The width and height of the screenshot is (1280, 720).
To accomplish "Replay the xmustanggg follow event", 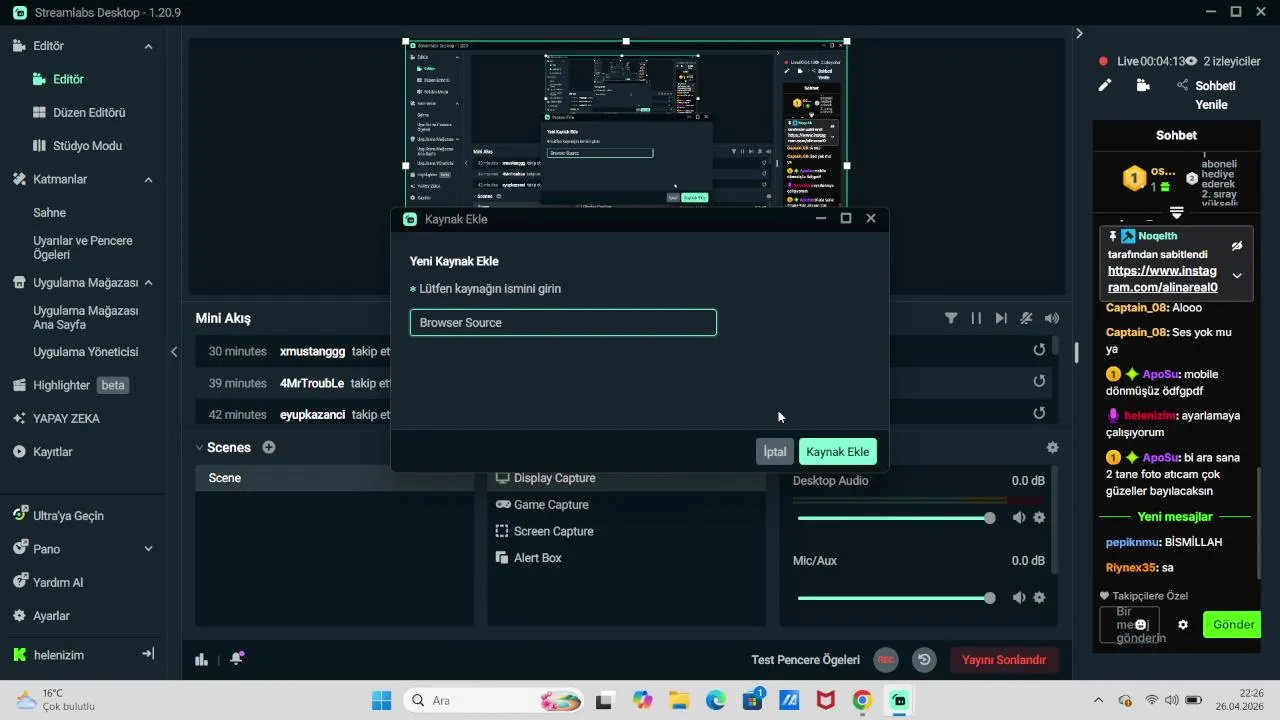I will 1039,350.
